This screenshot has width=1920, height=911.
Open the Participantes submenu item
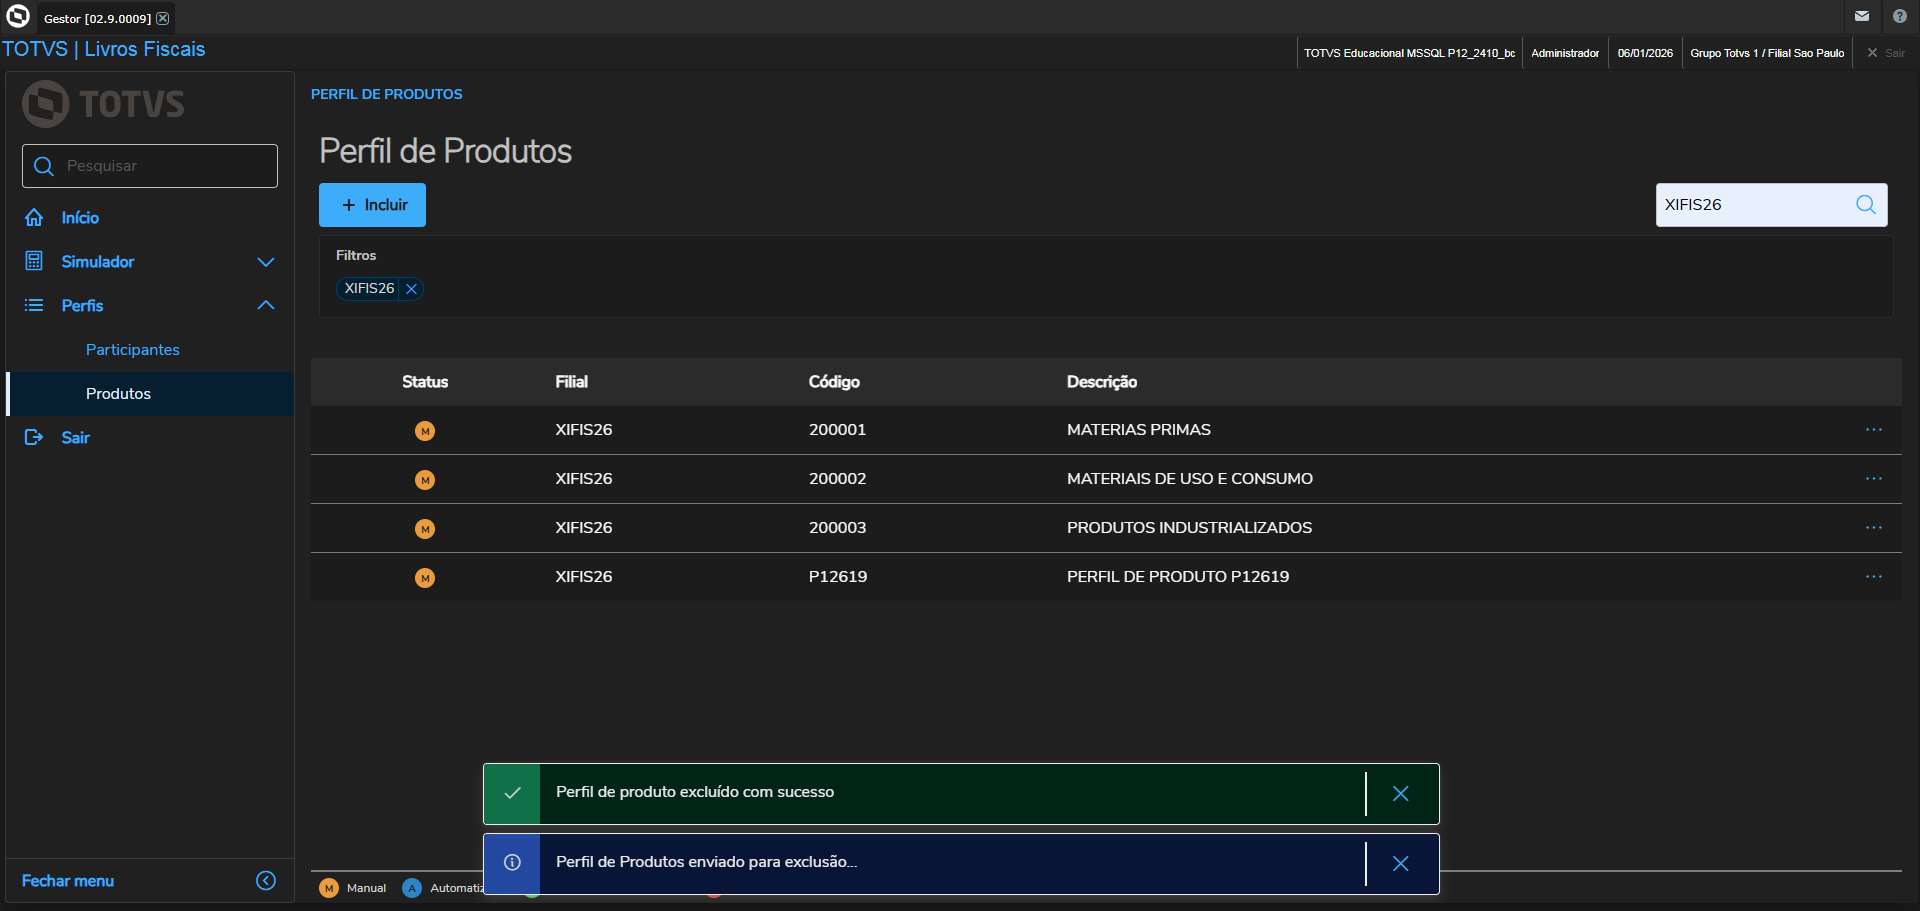coord(133,350)
